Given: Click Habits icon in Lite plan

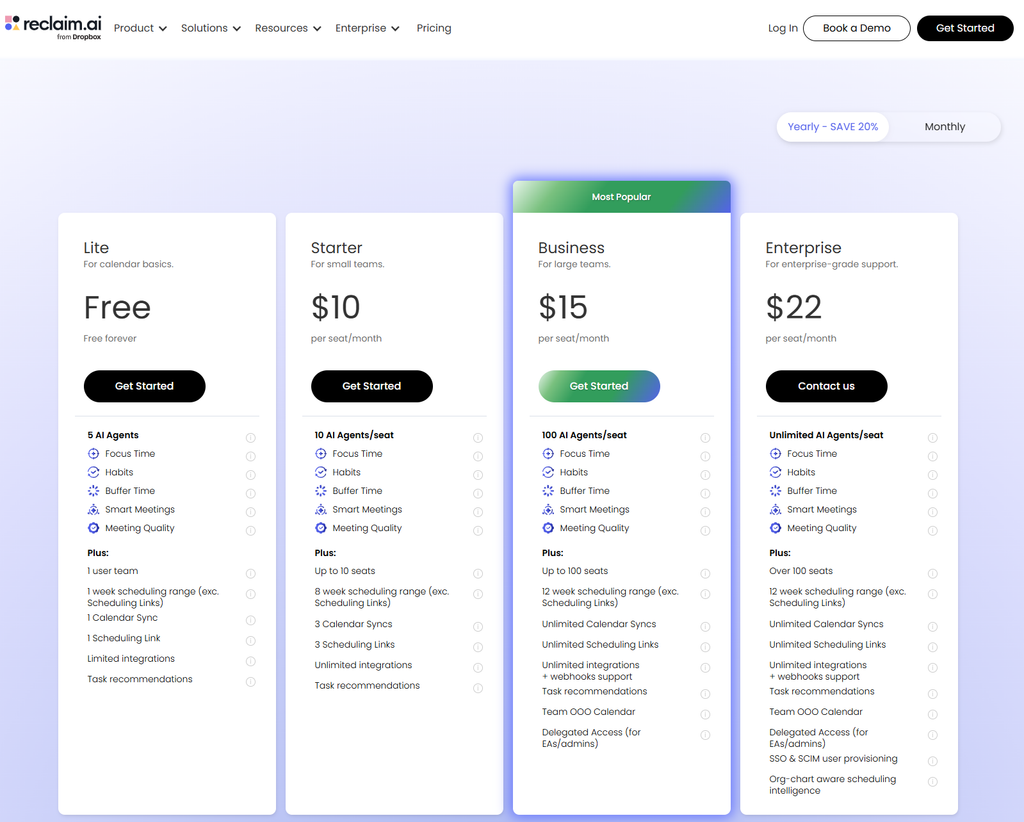Looking at the screenshot, I should tap(93, 472).
